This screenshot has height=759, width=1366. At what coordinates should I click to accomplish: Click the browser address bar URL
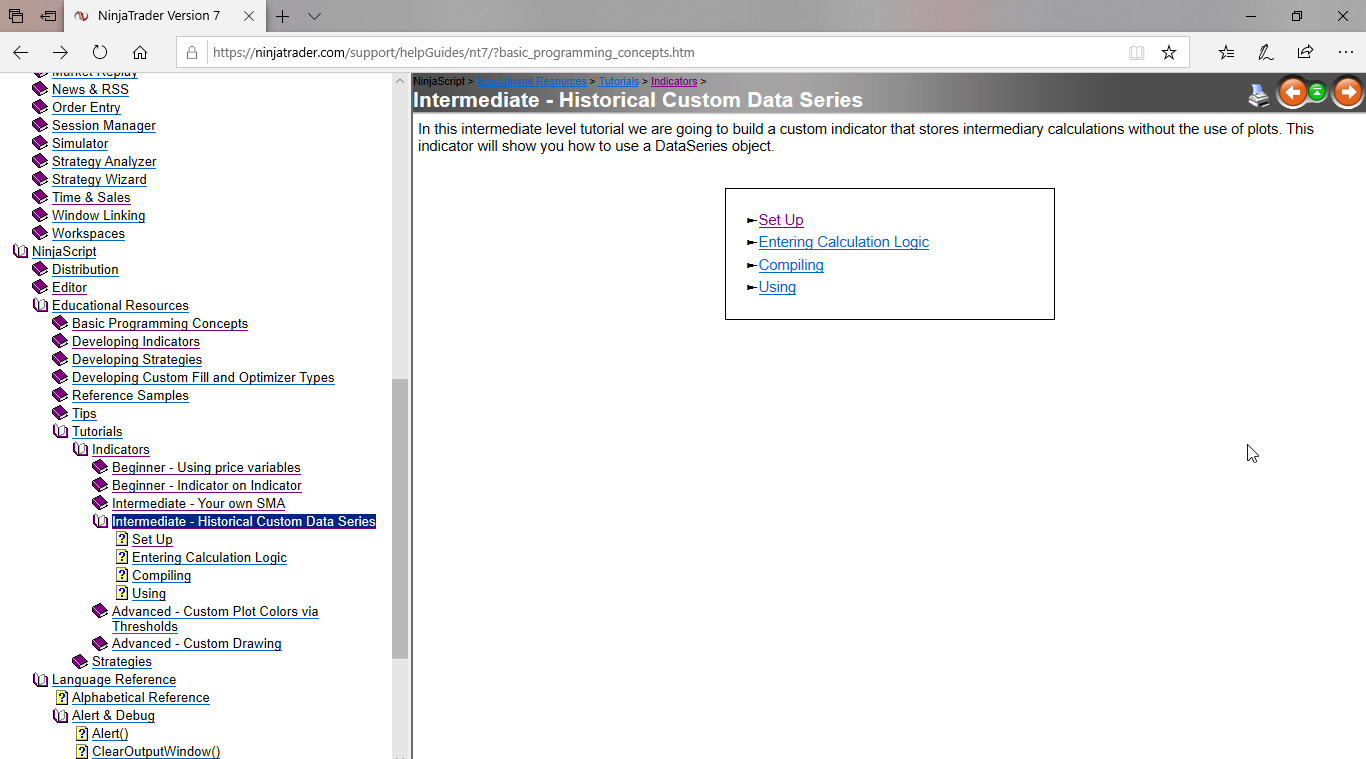click(453, 52)
